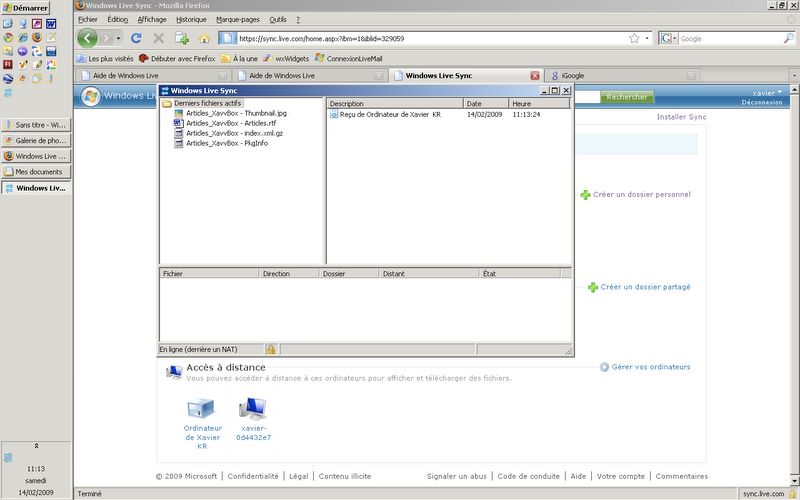800x500 pixels.
Task: Expand hidden tray icons with the chevron
Action: (x=36, y=445)
